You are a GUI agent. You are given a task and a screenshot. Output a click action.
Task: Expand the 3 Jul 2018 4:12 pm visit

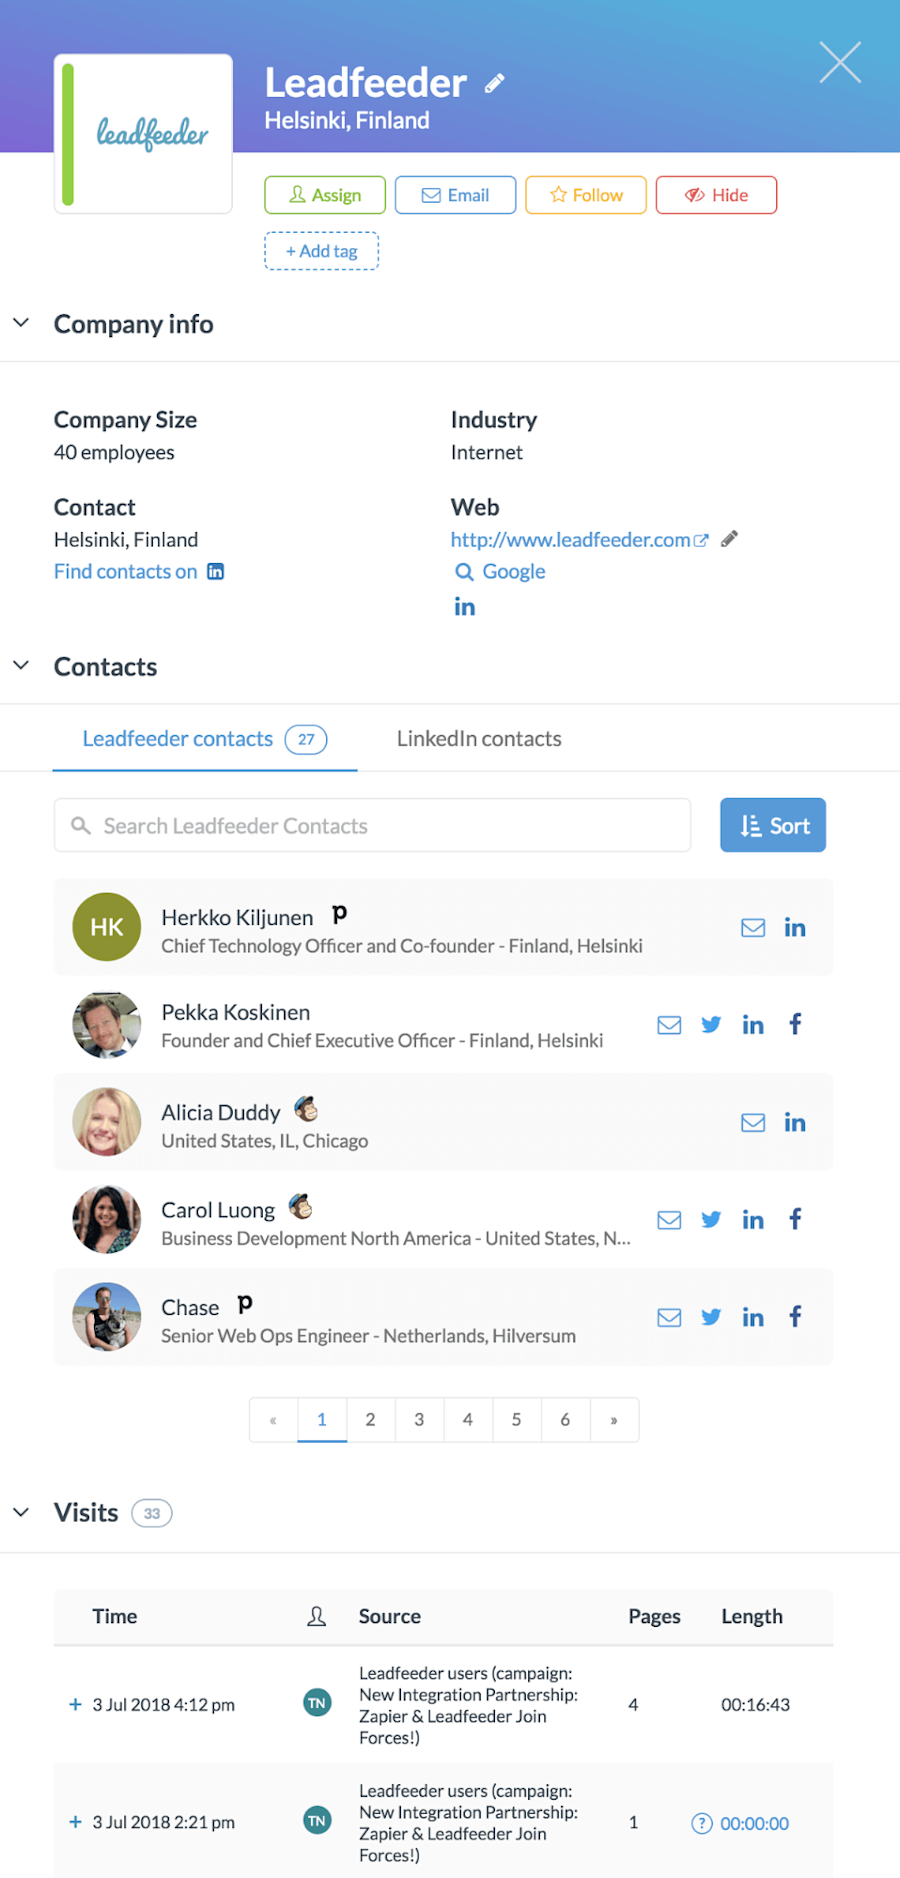(75, 1704)
